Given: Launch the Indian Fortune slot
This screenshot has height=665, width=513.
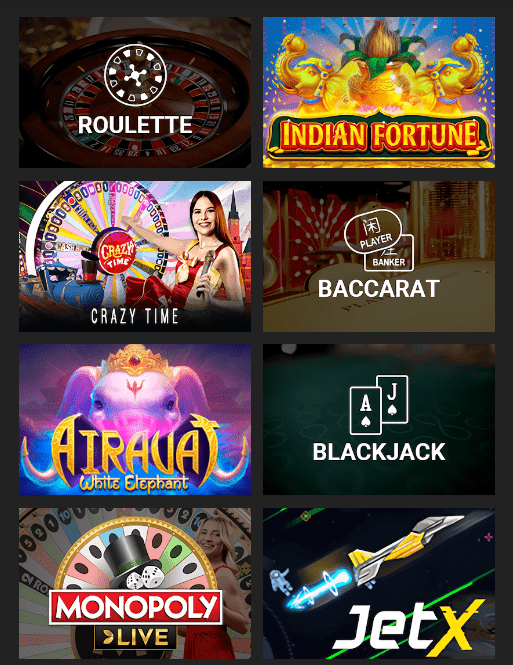Looking at the screenshot, I should [379, 92].
